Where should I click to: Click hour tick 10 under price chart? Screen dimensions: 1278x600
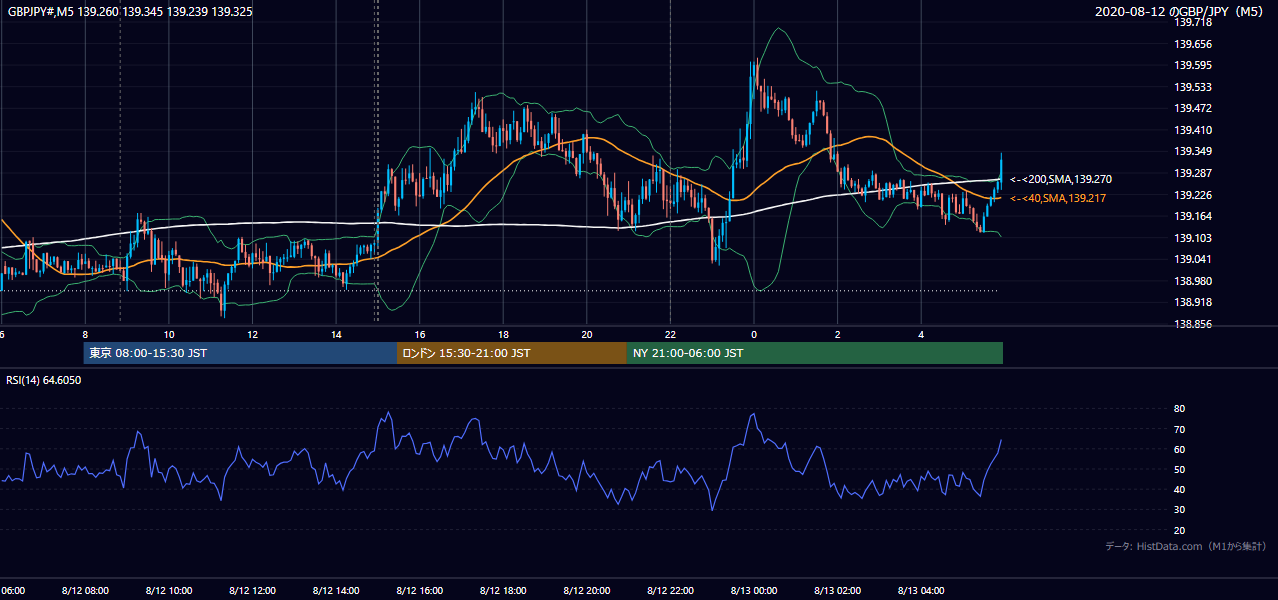coord(169,335)
